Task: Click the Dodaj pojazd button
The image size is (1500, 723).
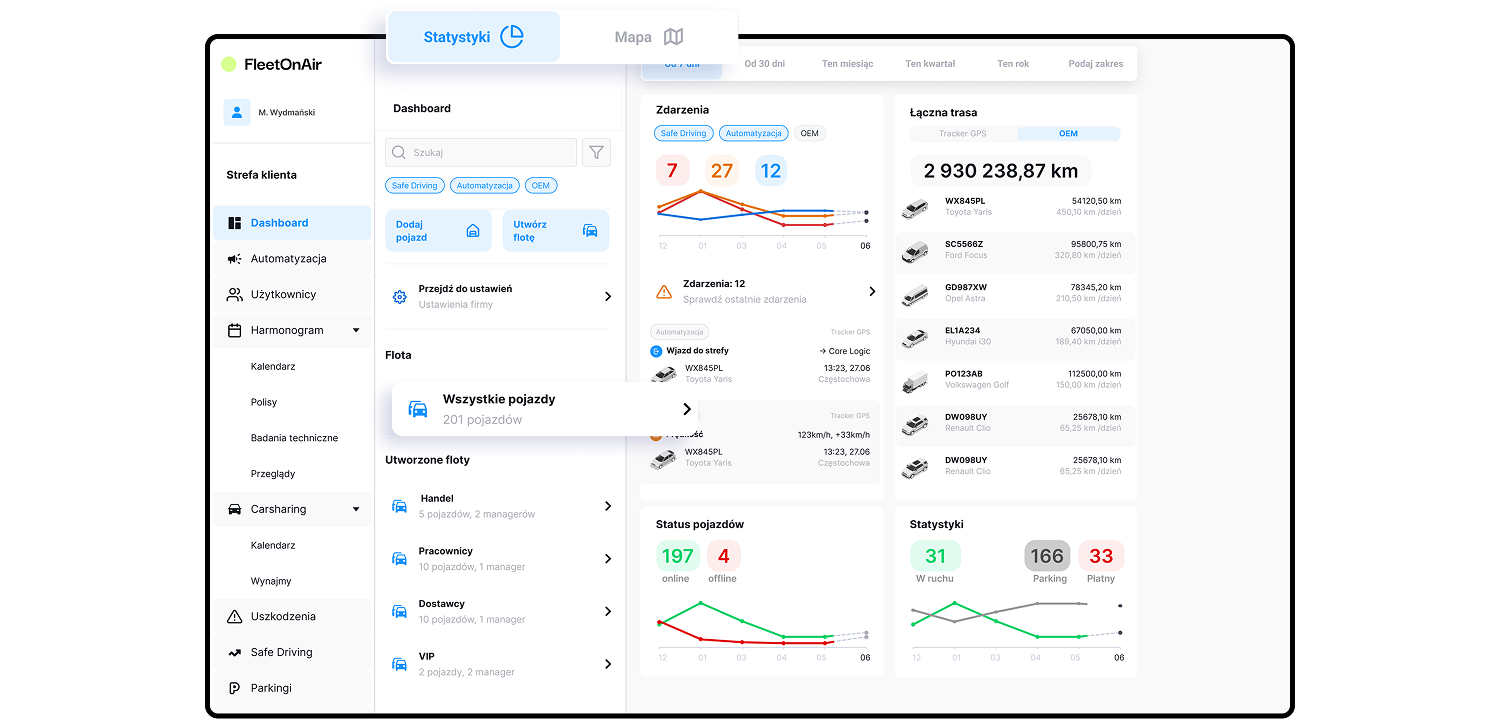Action: 438,231
